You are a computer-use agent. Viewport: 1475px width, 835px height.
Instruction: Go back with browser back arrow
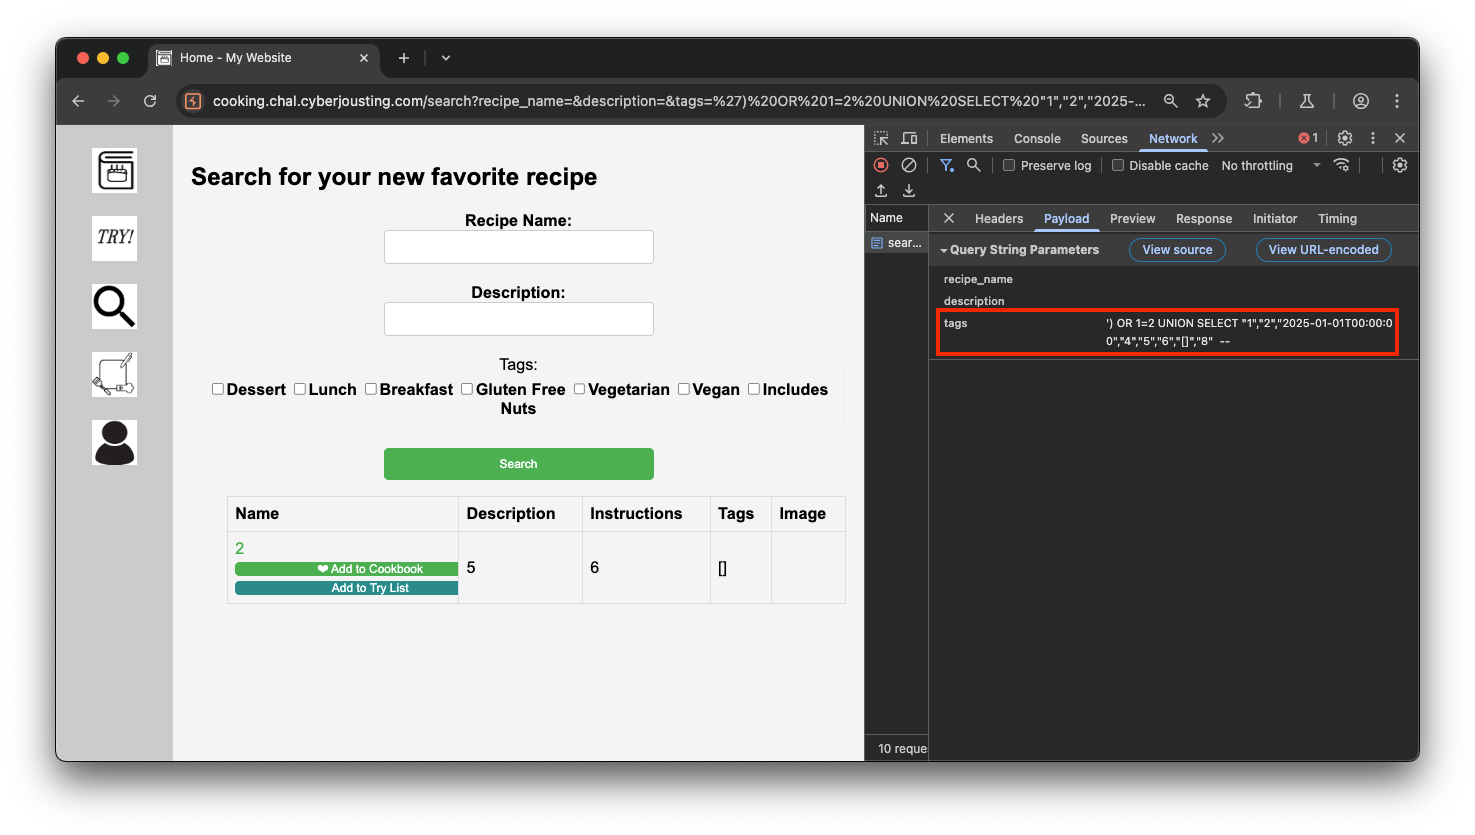point(78,101)
